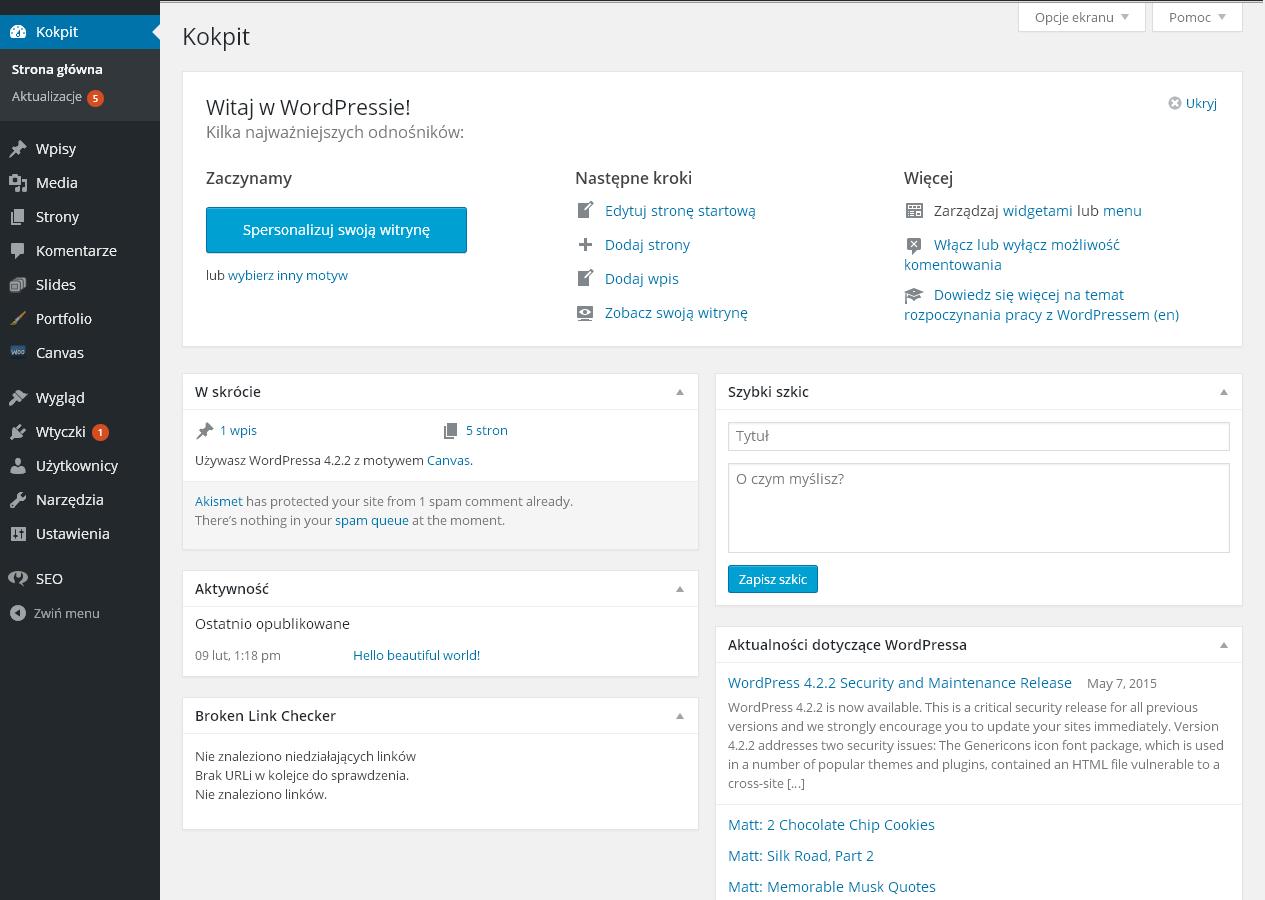Click edit icon beside Edytuj stronę startową
The height and width of the screenshot is (900, 1265).
coord(586,210)
